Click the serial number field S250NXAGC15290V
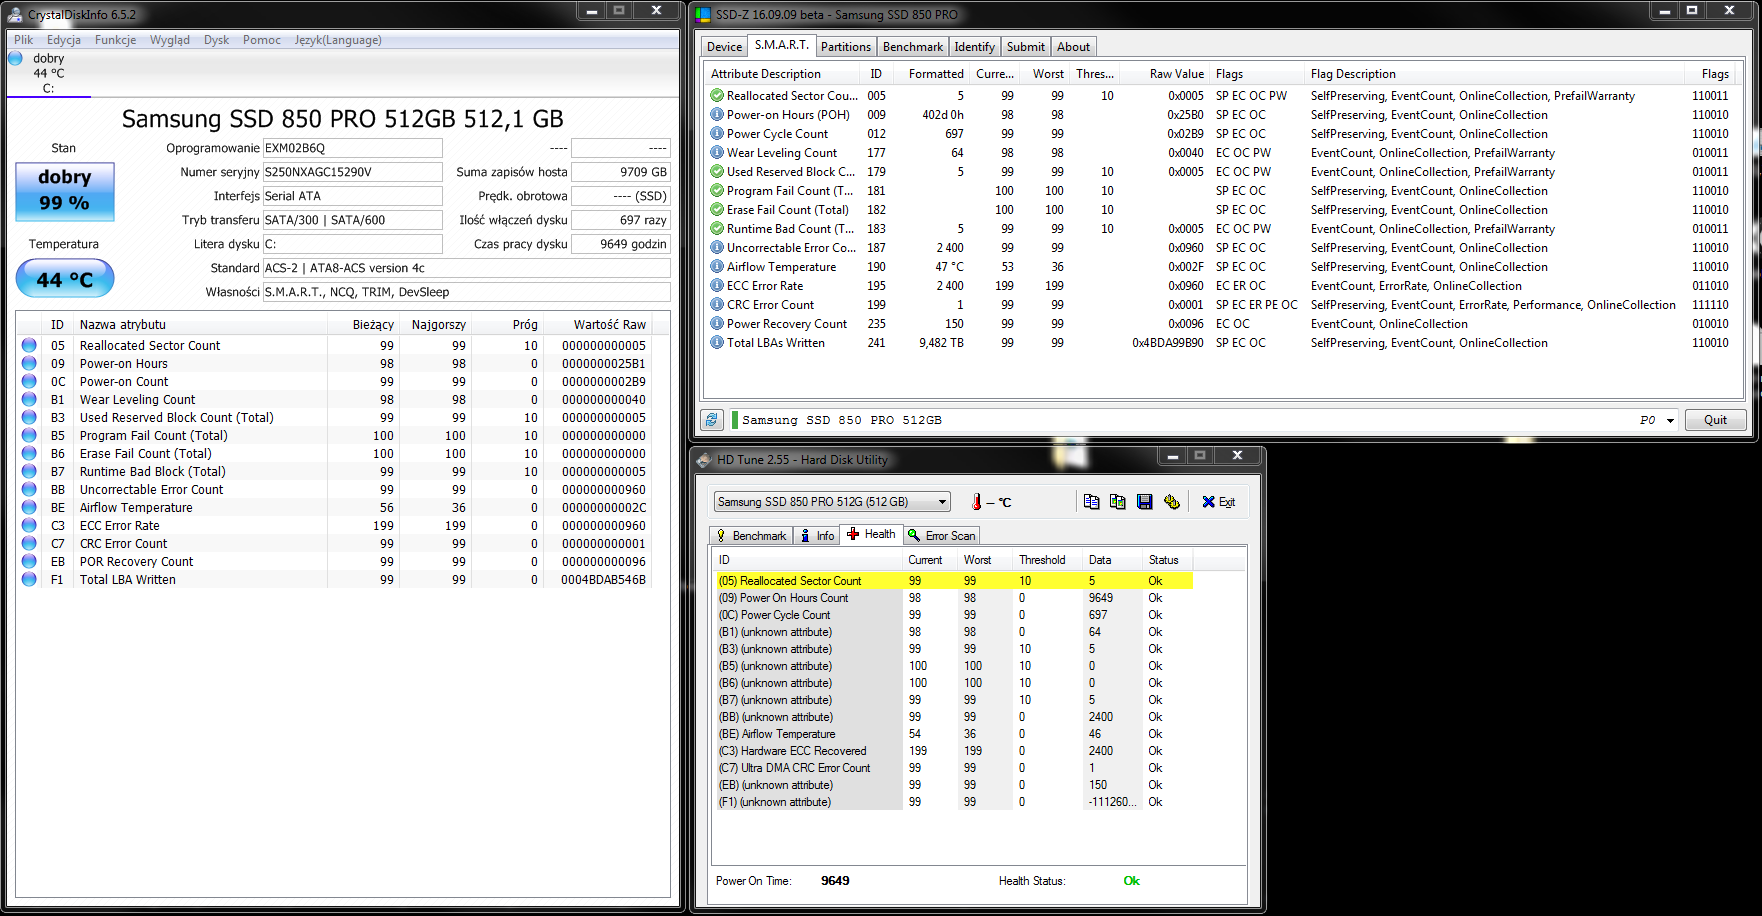This screenshot has height=916, width=1762. pos(352,172)
